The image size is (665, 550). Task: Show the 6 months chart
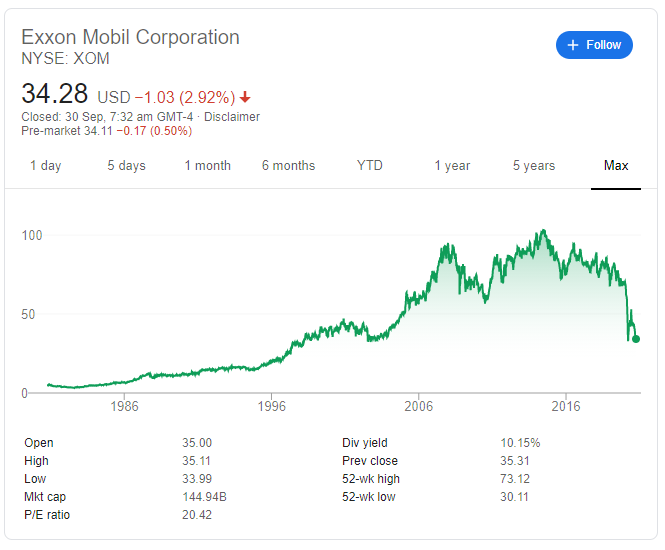point(288,166)
